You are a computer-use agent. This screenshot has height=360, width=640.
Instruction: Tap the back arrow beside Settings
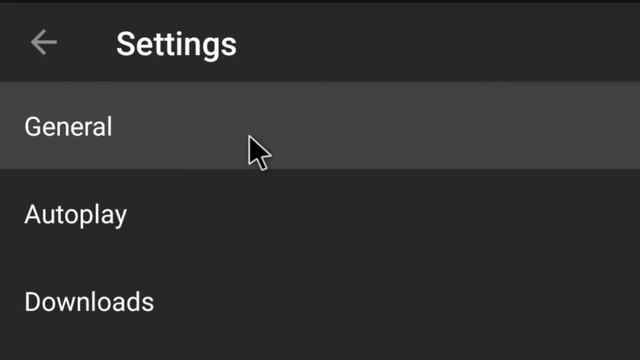tap(44, 42)
